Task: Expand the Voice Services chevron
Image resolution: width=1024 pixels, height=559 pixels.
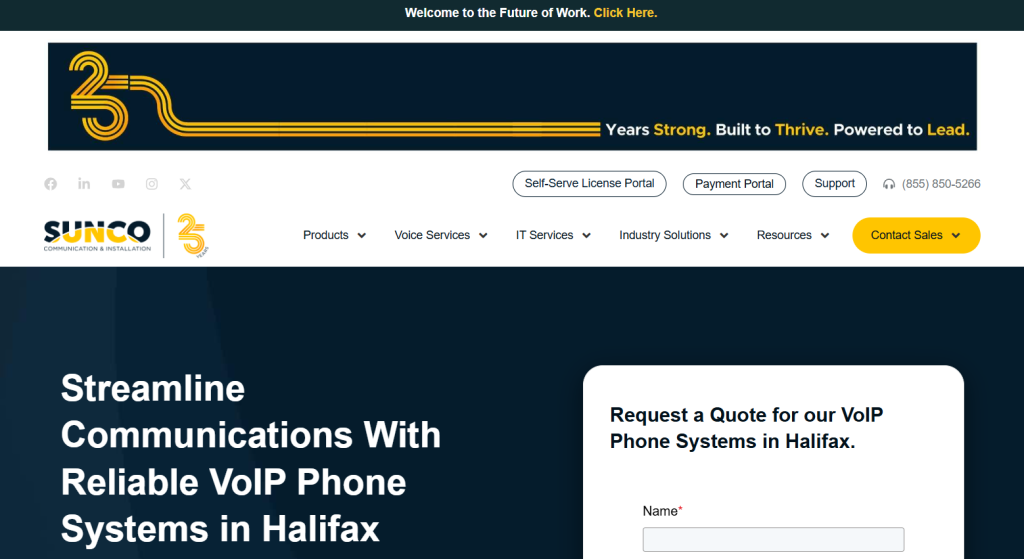Action: [x=483, y=236]
